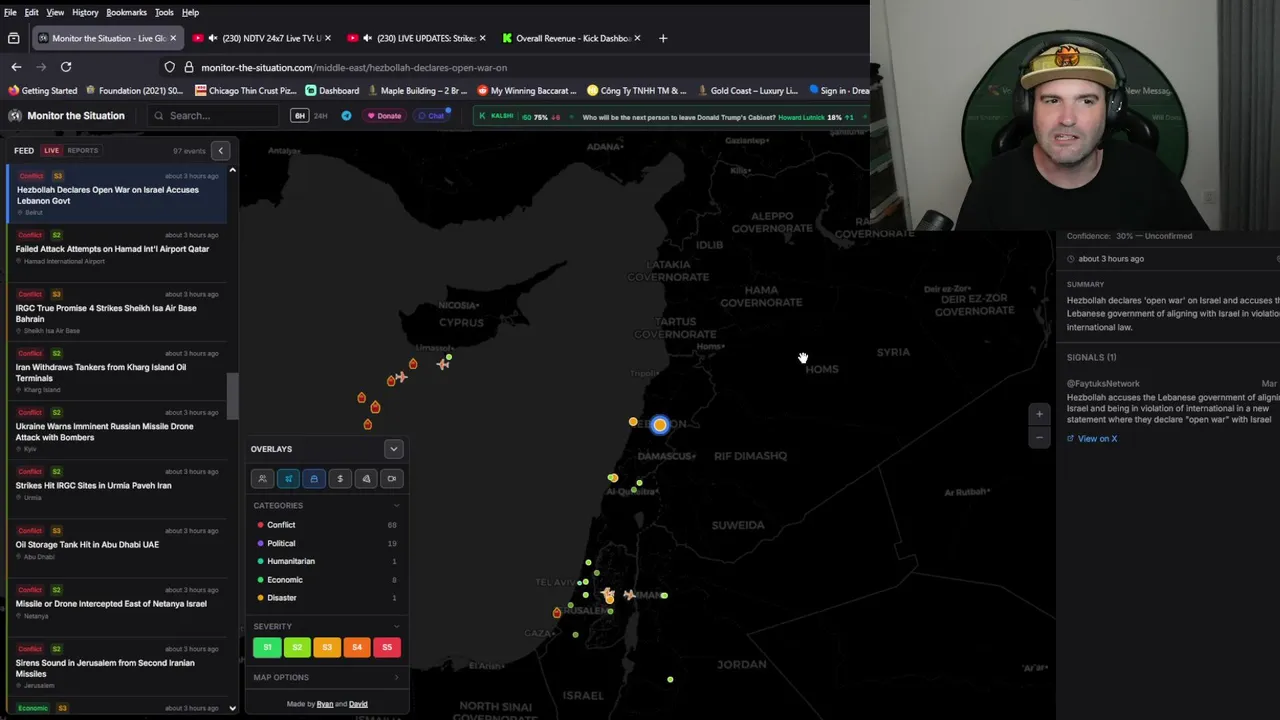Viewport: 1280px width, 720px height.
Task: Open the Getting Started bookmark
Action: (42, 90)
